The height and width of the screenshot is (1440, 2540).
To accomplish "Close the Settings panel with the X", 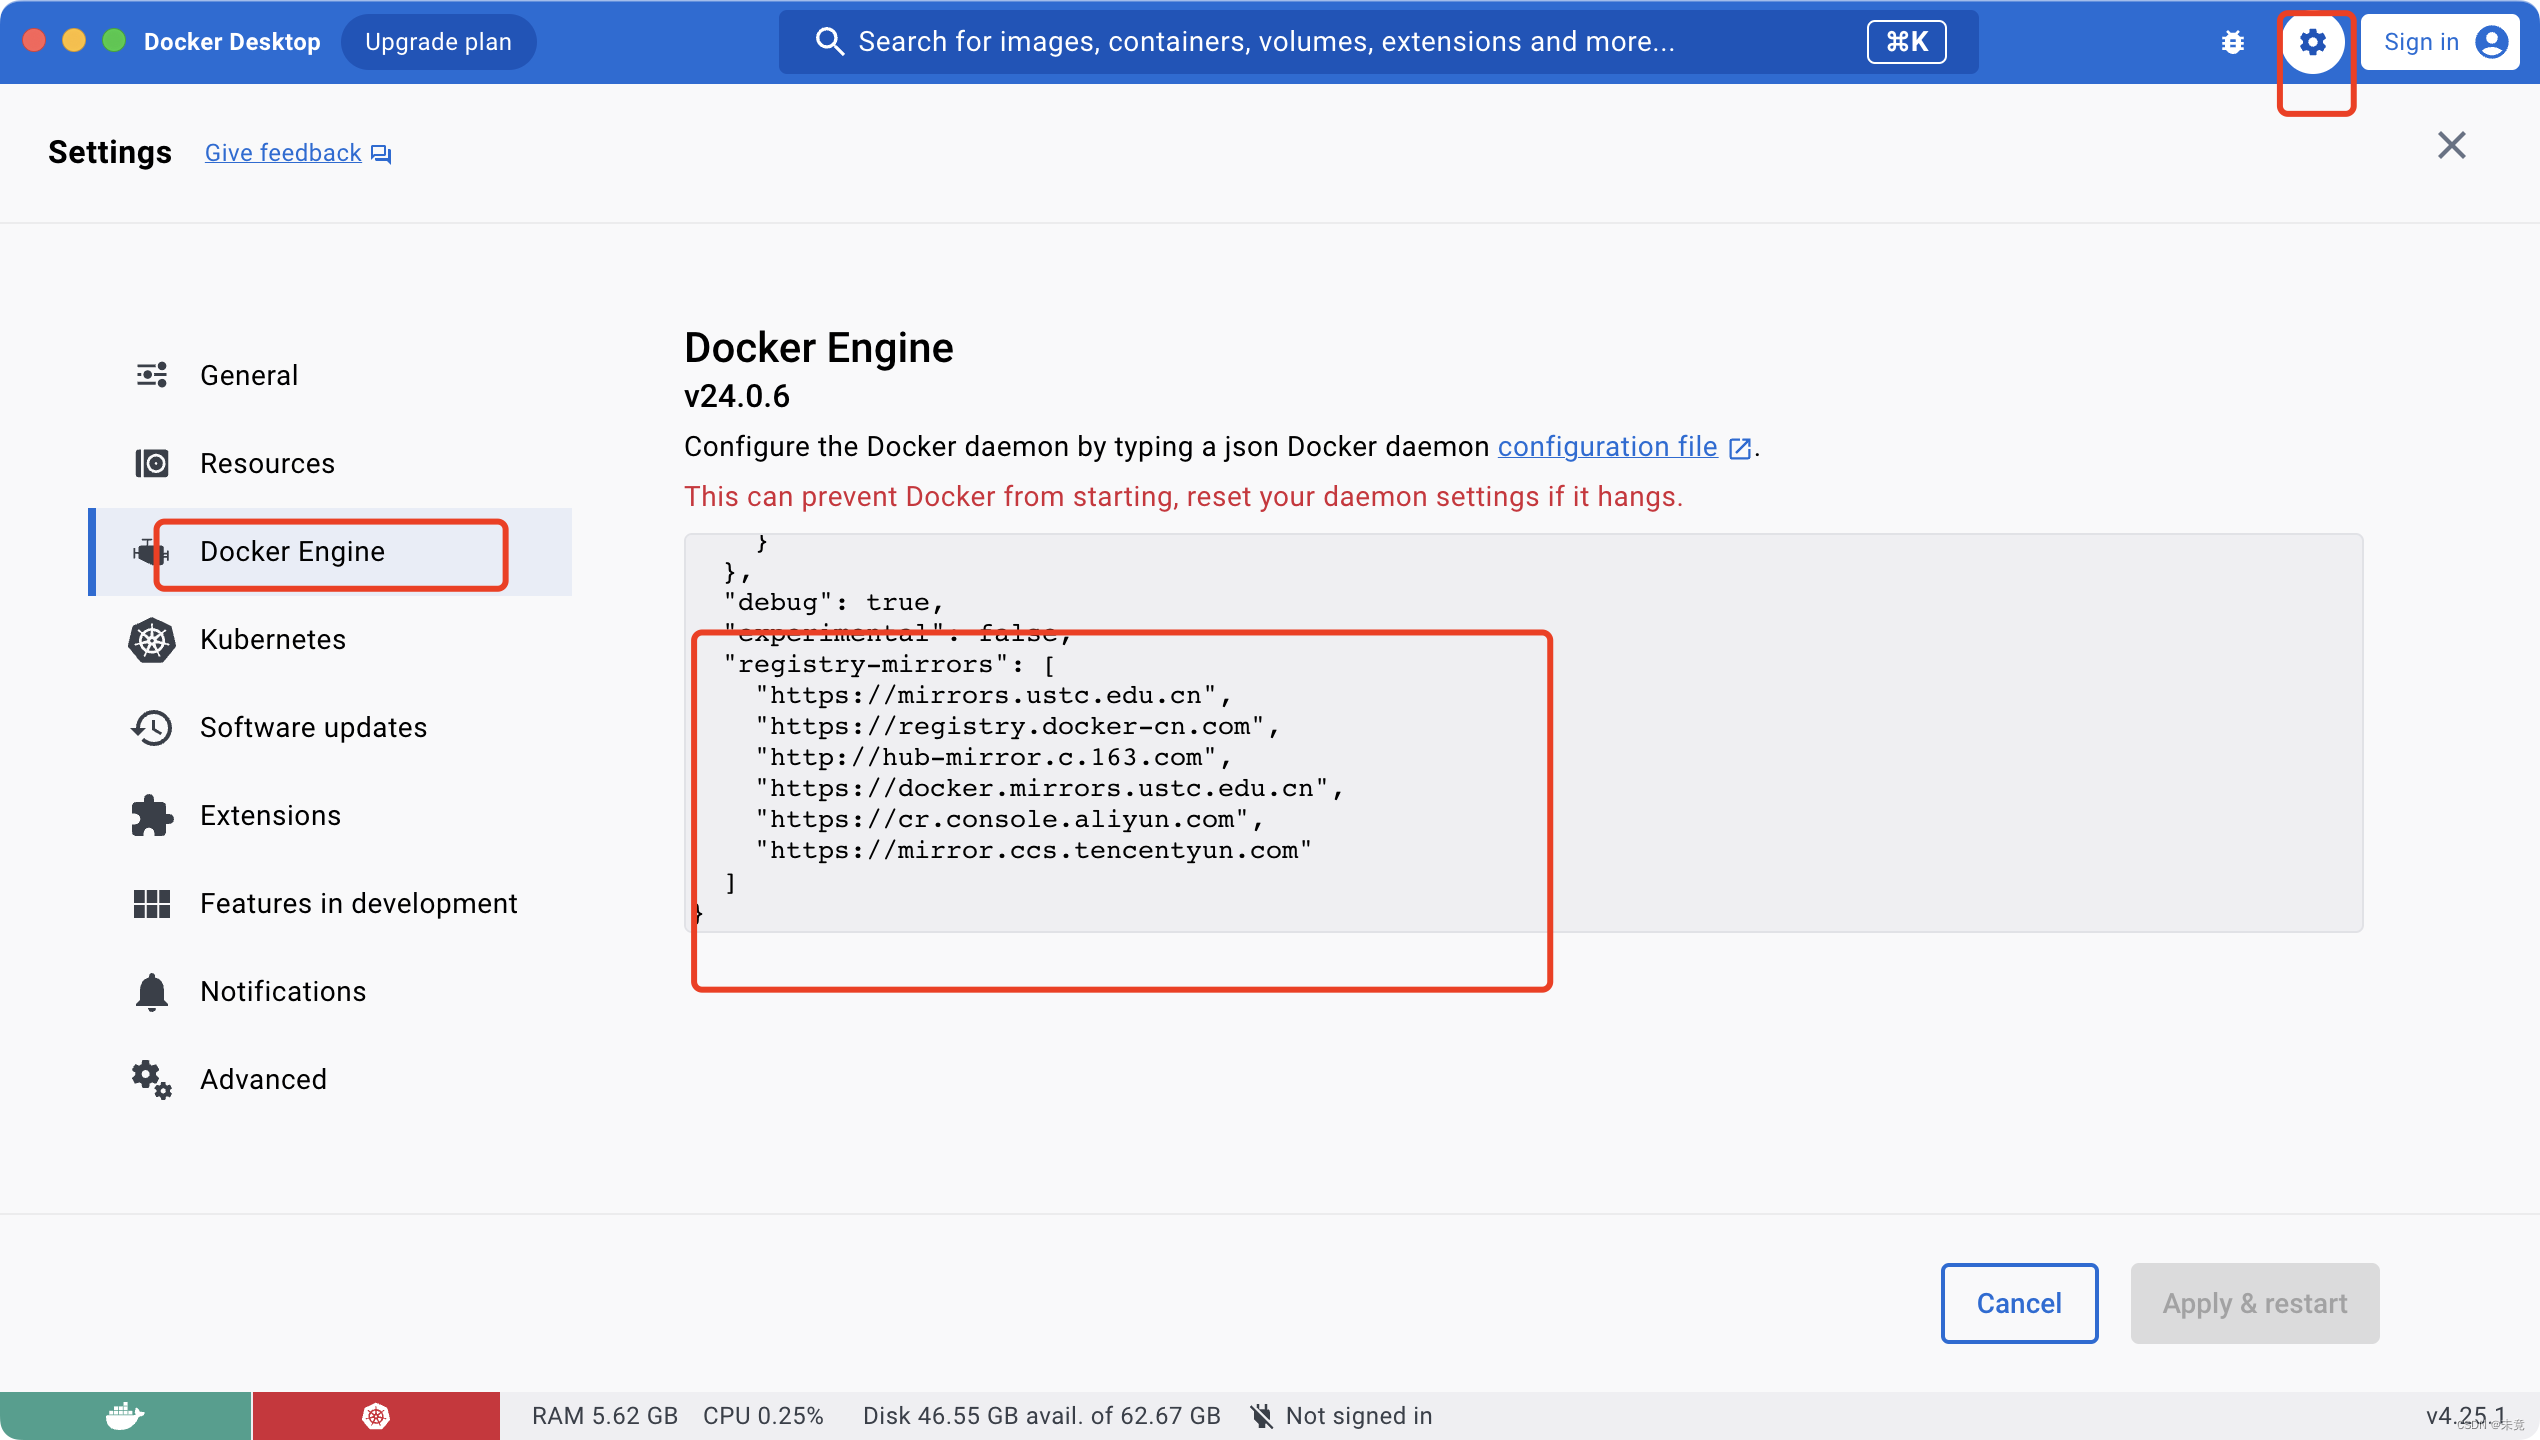I will click(x=2451, y=145).
